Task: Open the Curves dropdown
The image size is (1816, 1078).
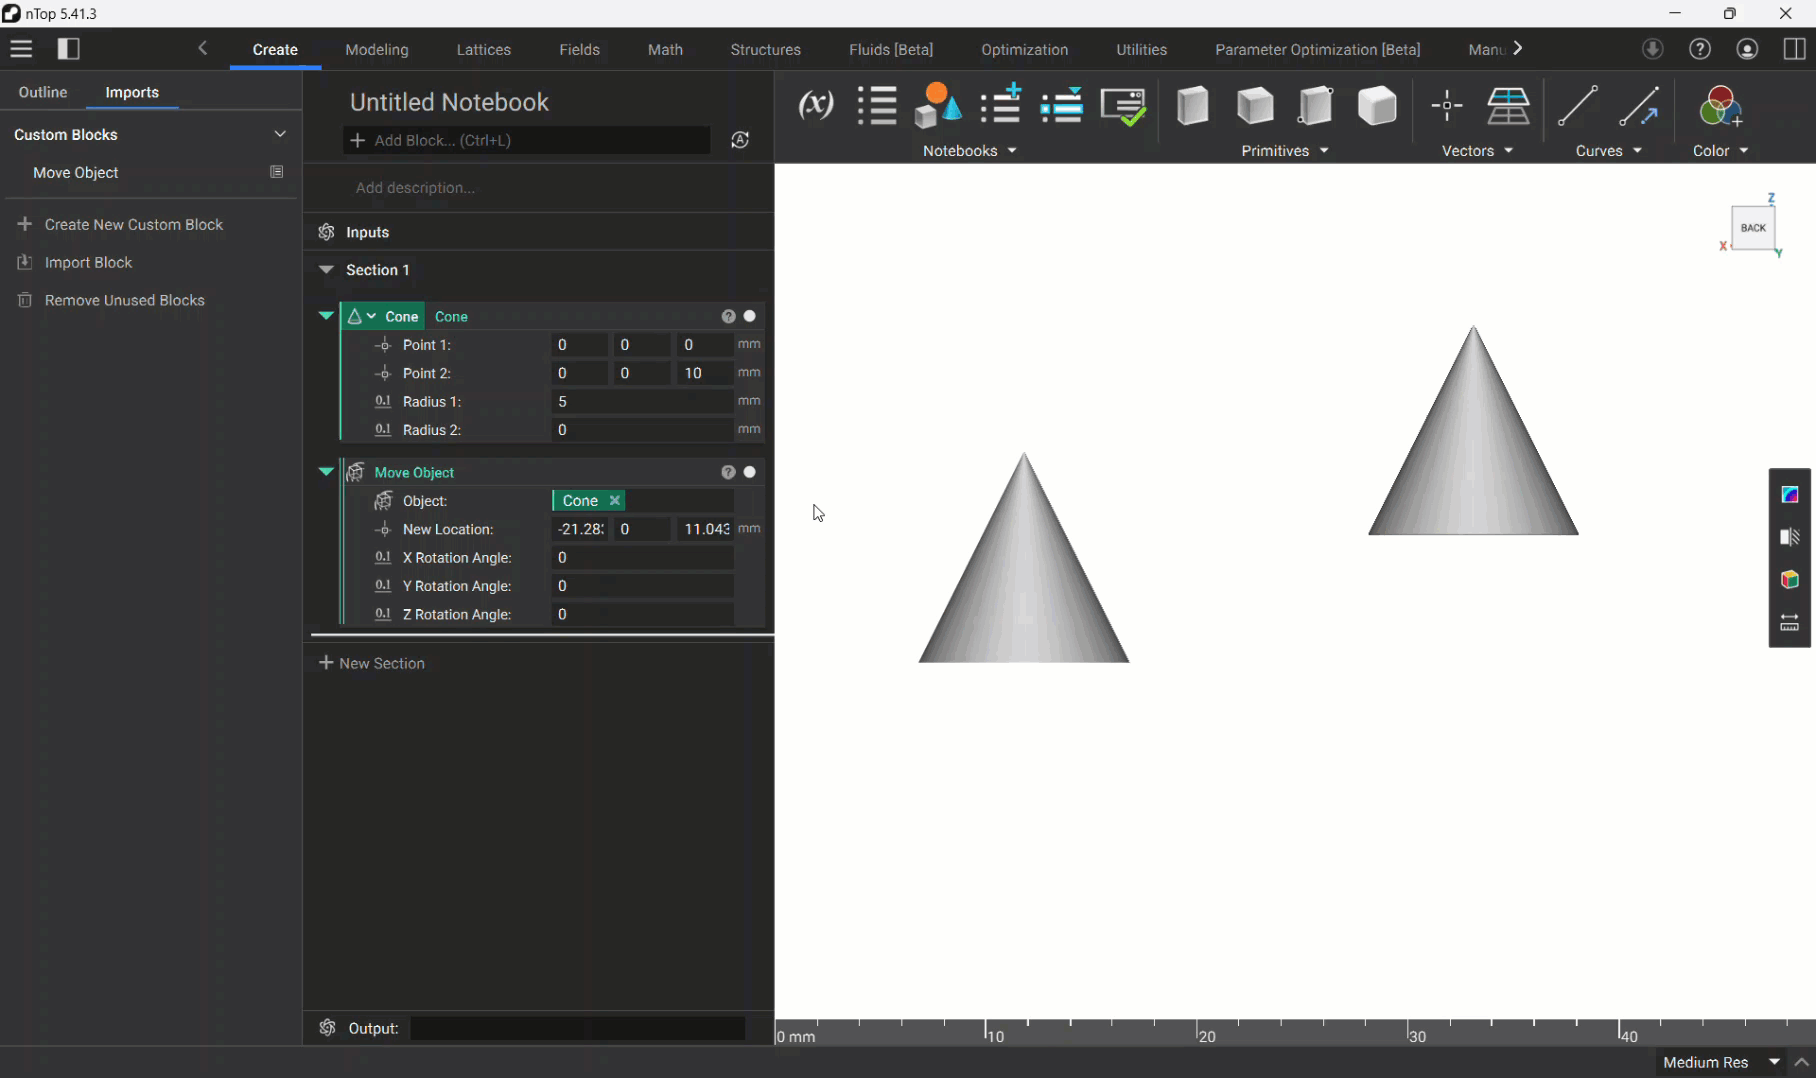Action: (1608, 150)
